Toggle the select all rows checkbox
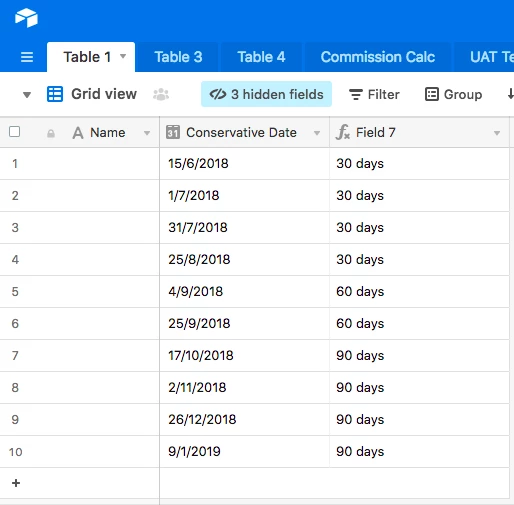The image size is (514, 505). [15, 132]
